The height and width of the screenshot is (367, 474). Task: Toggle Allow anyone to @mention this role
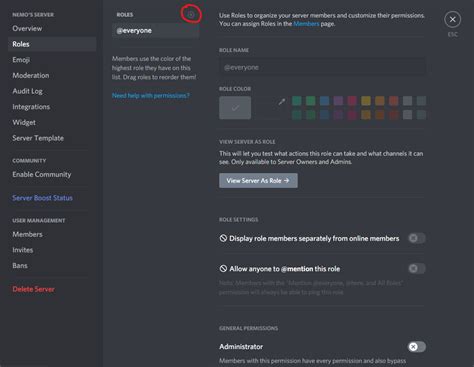click(x=417, y=268)
